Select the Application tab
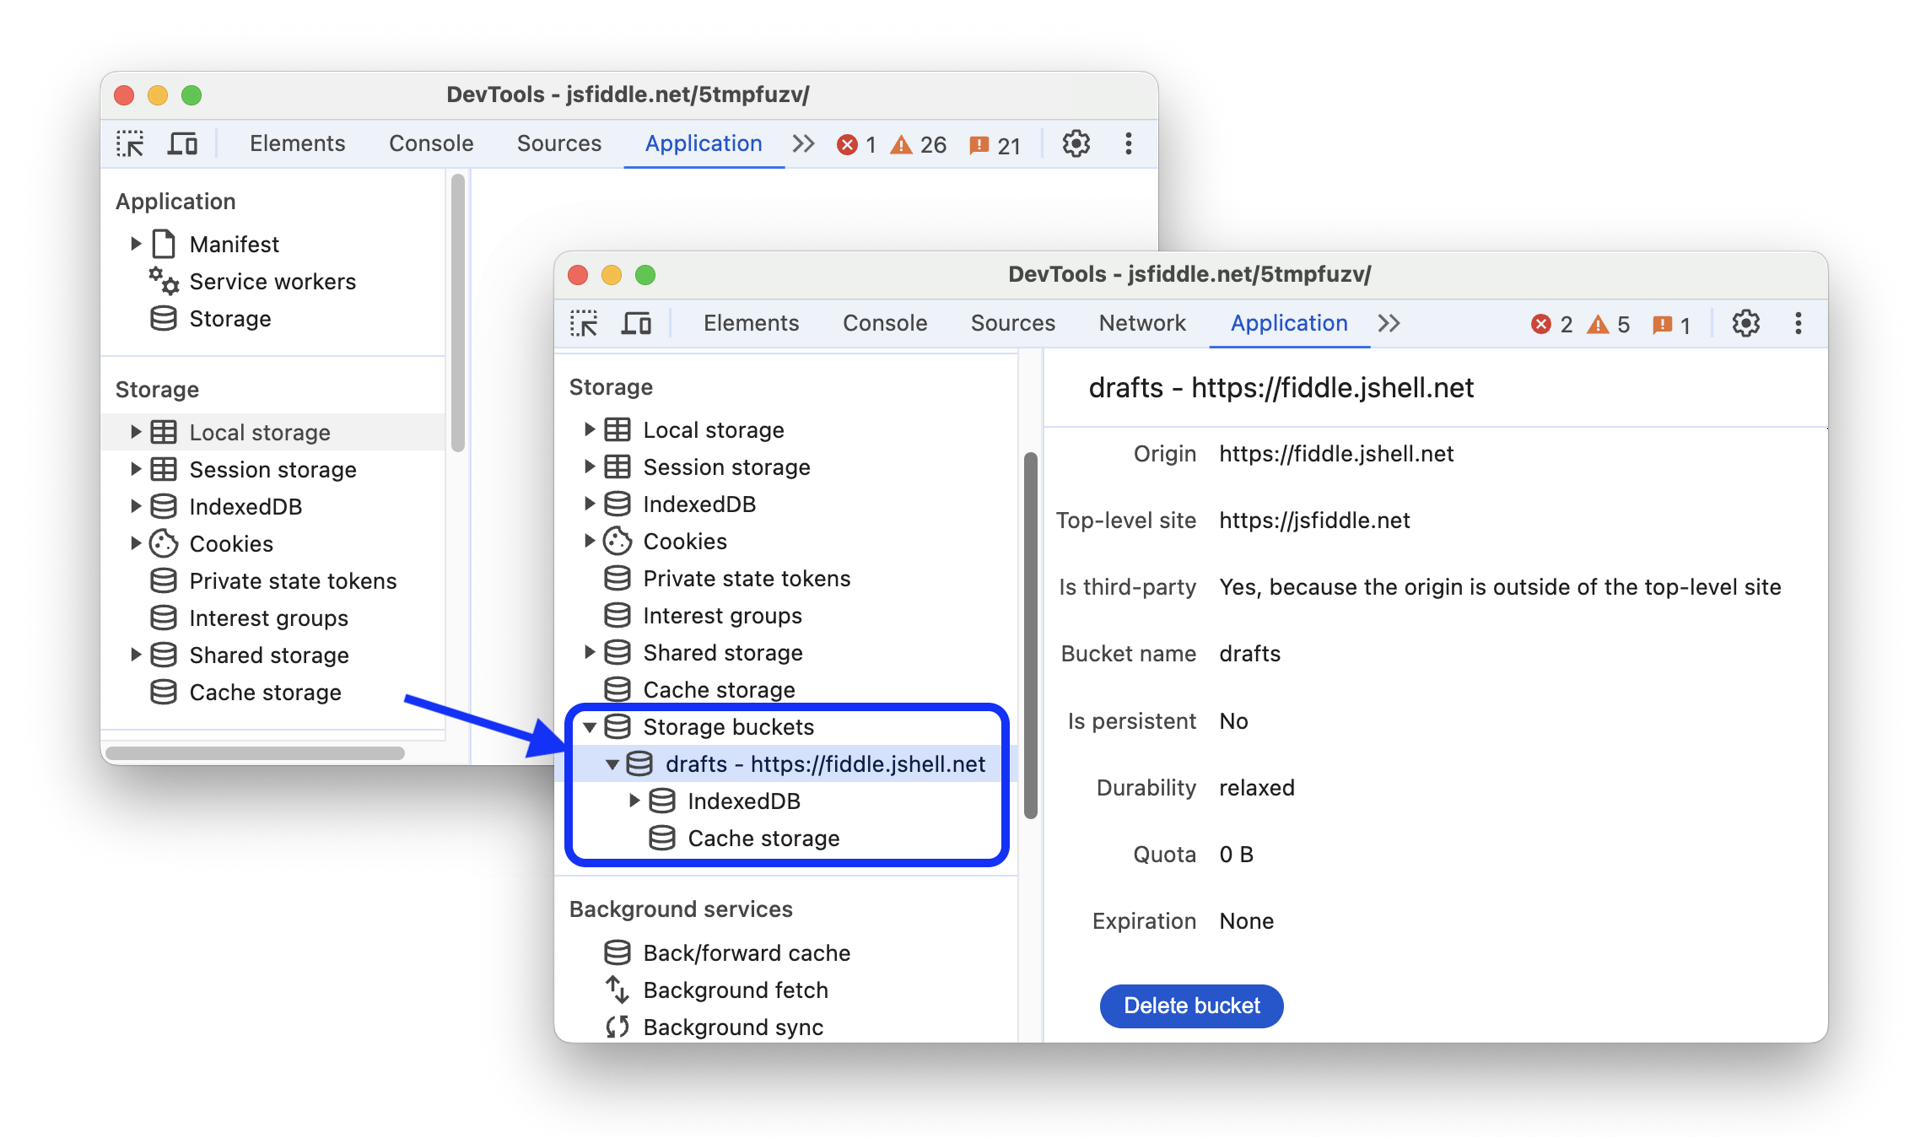 1287,322
